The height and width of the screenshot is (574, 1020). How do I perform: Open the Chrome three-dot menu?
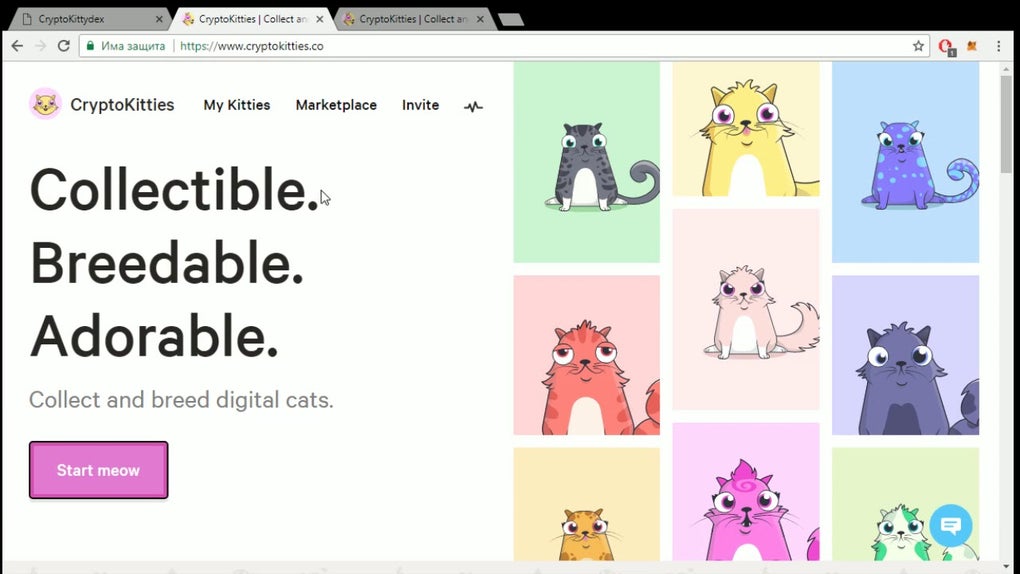click(999, 46)
